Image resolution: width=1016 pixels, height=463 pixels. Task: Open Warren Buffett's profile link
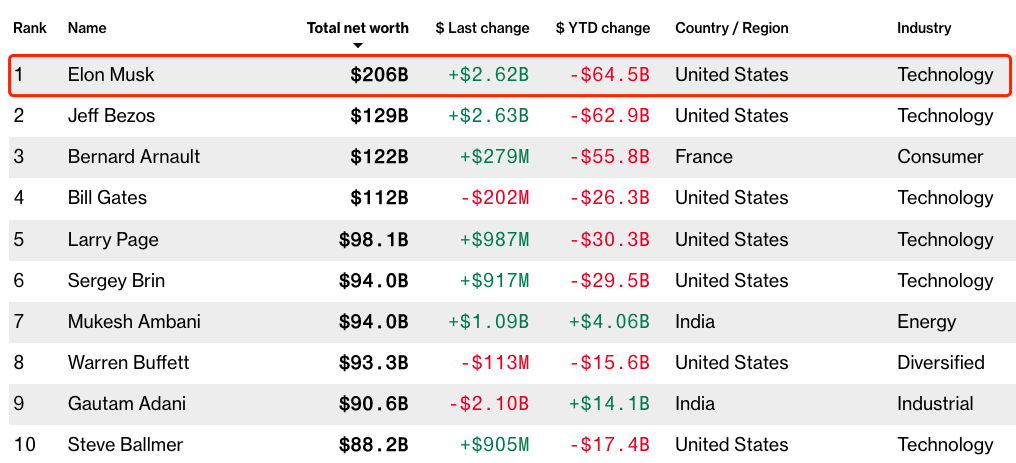[128, 363]
